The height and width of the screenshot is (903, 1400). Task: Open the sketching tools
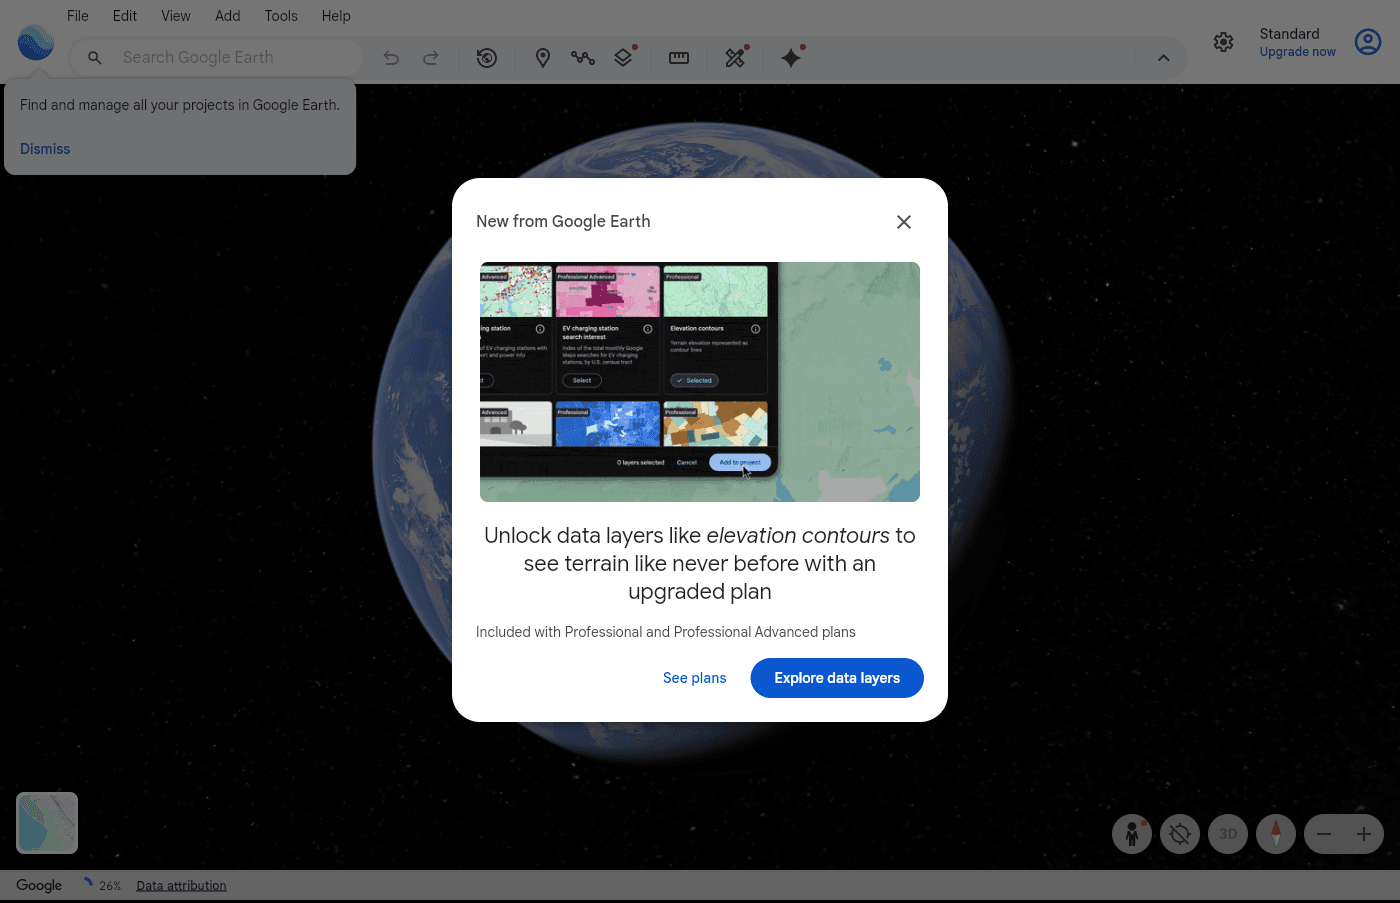(x=735, y=58)
